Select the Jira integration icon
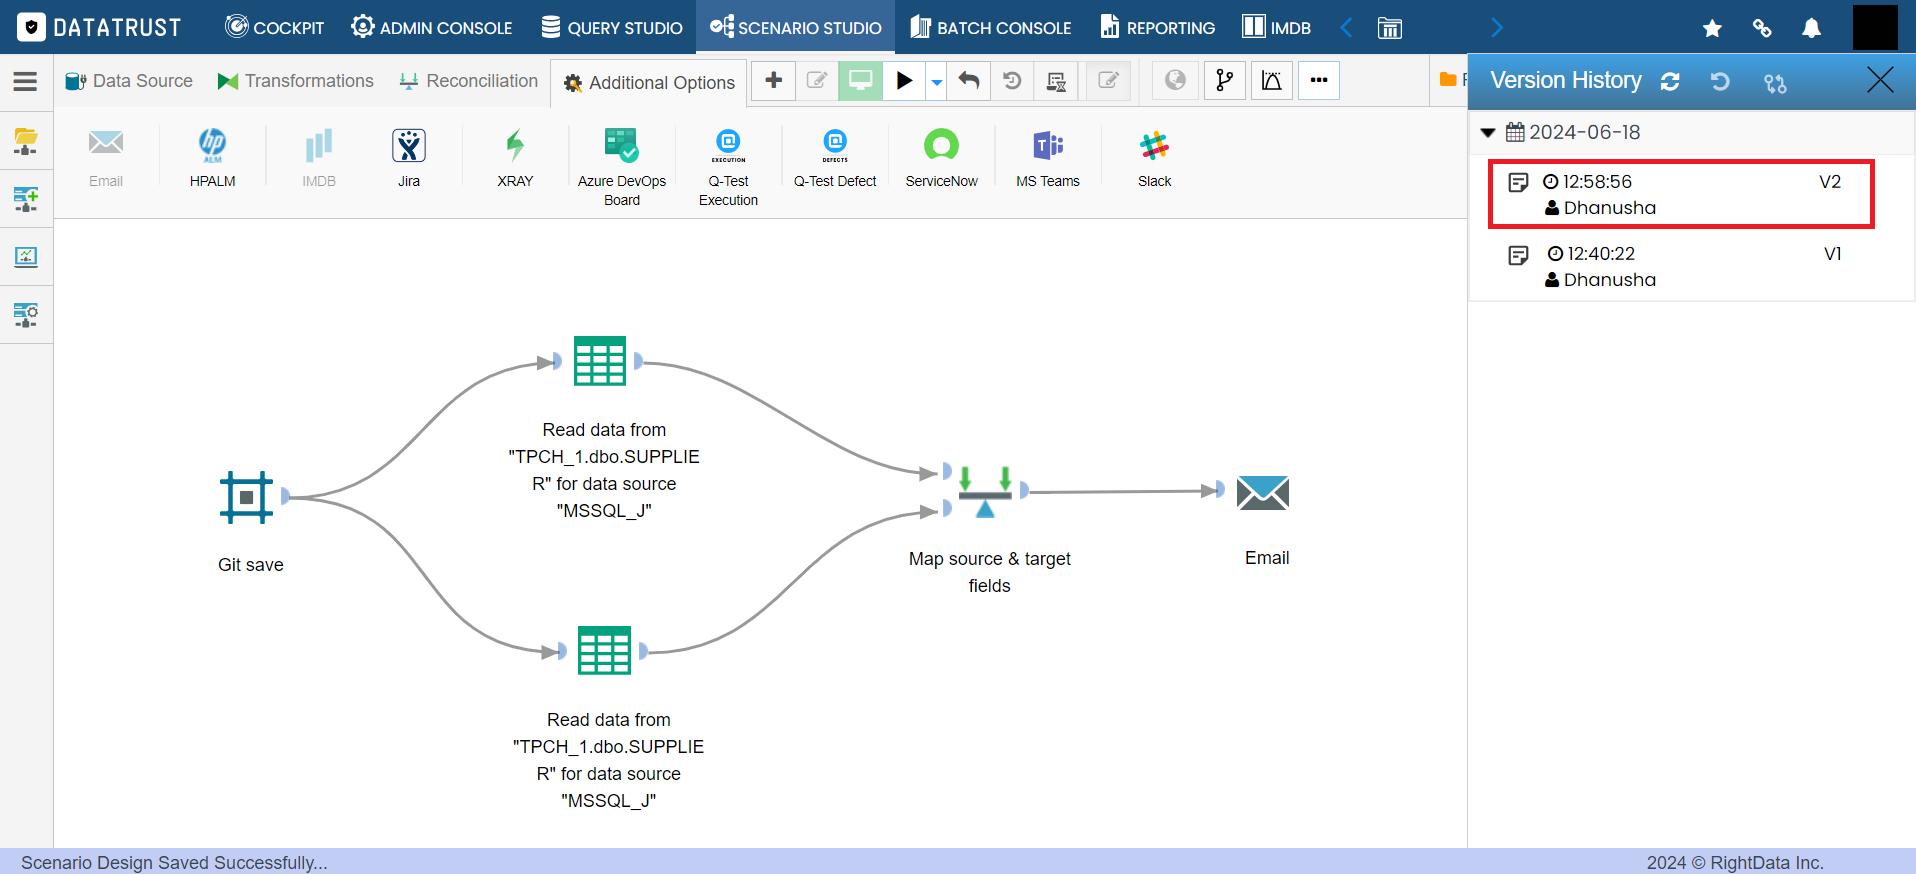The width and height of the screenshot is (1916, 874). [x=409, y=147]
